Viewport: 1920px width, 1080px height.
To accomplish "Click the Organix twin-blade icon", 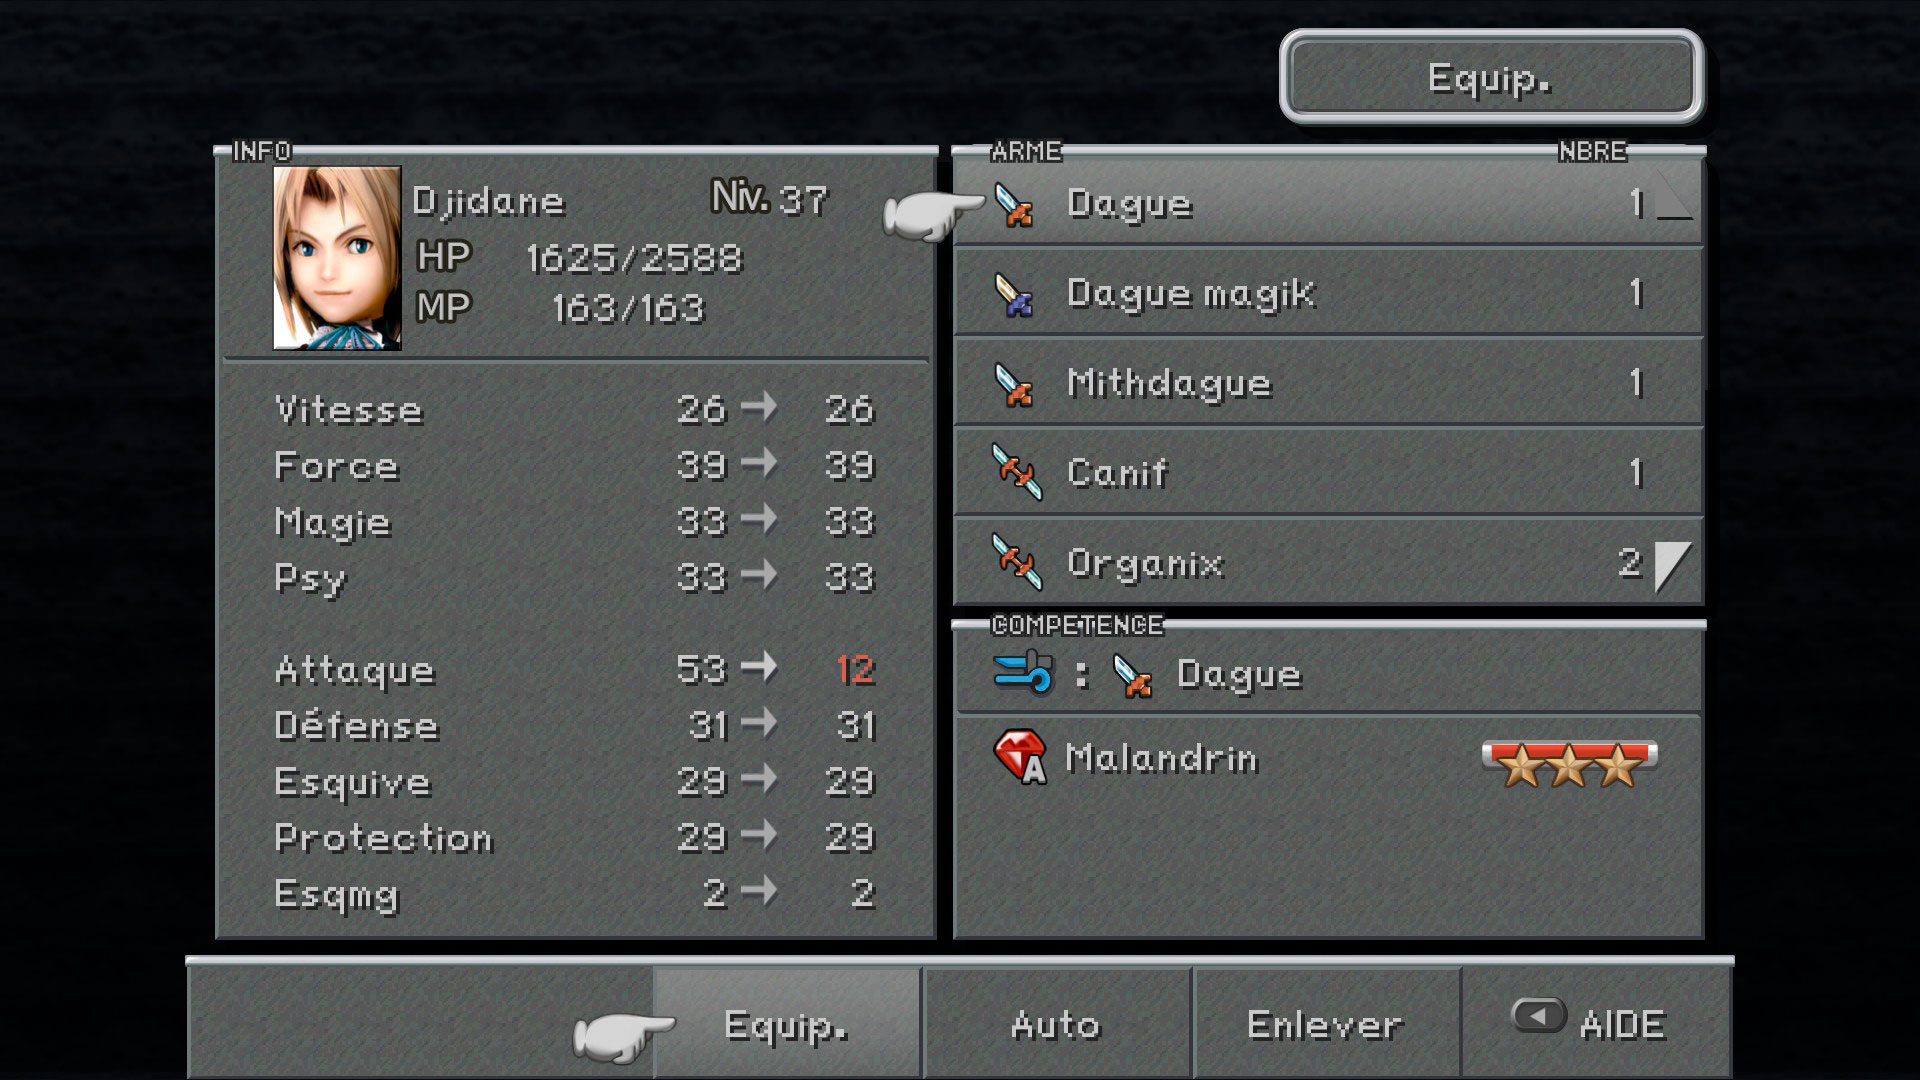I will point(1016,562).
